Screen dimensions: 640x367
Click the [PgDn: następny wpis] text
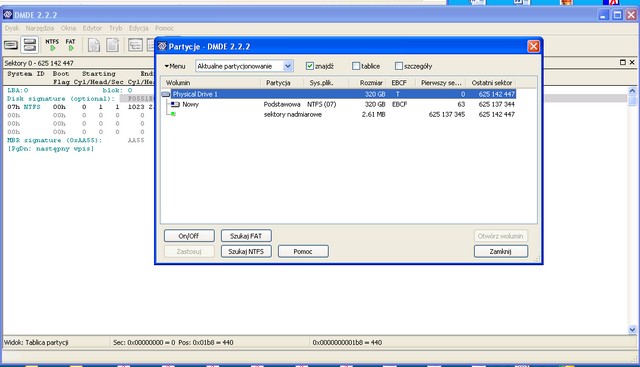coord(51,149)
